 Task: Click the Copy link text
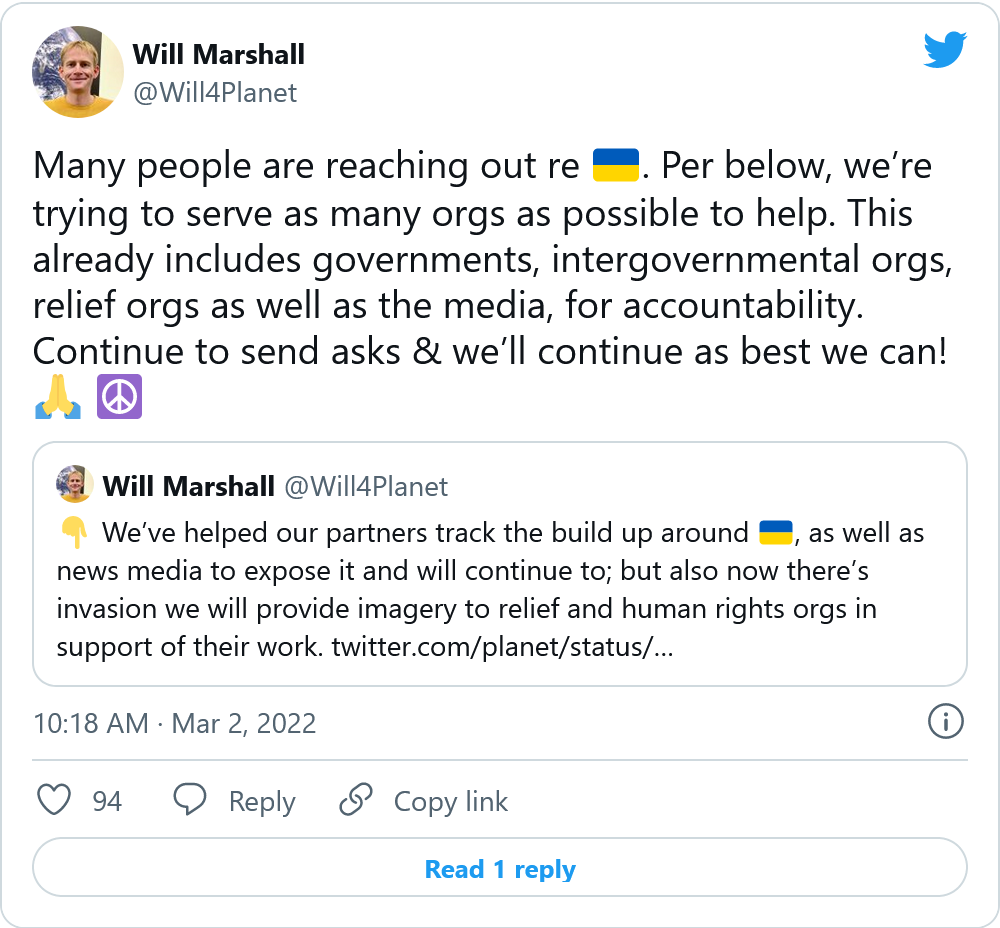[450, 801]
